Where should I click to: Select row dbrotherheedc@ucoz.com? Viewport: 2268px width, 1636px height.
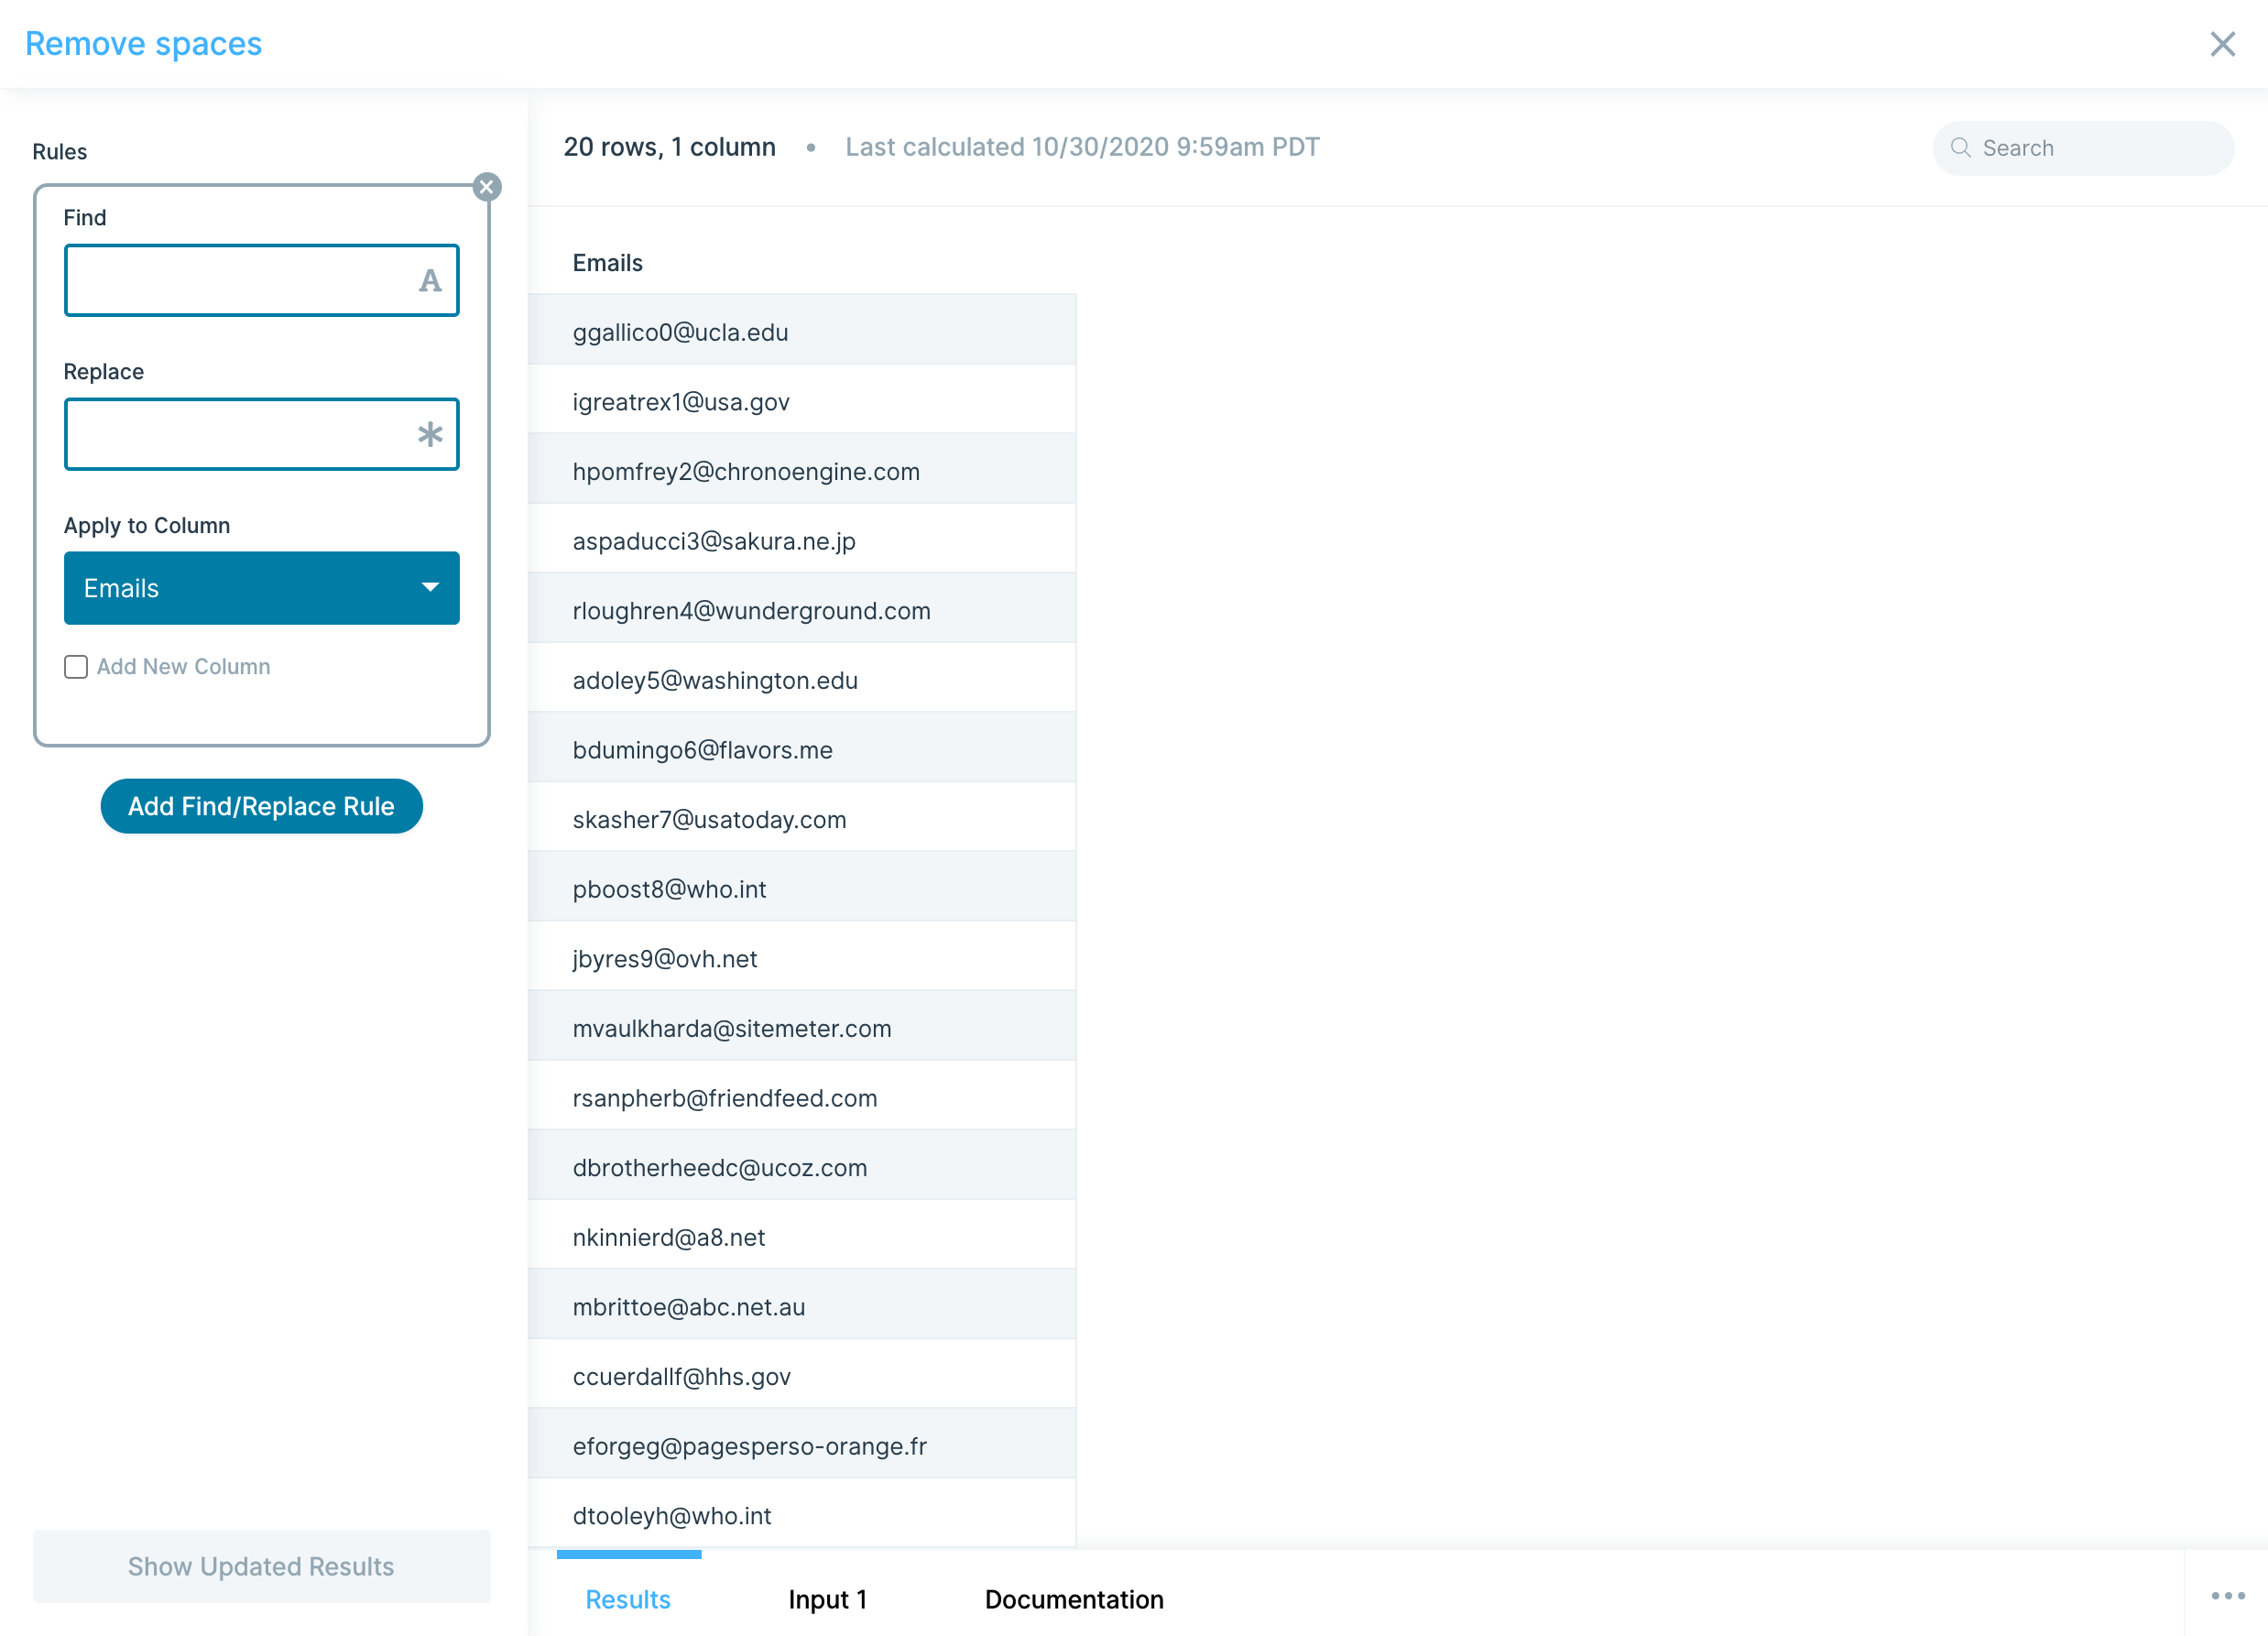click(802, 1165)
